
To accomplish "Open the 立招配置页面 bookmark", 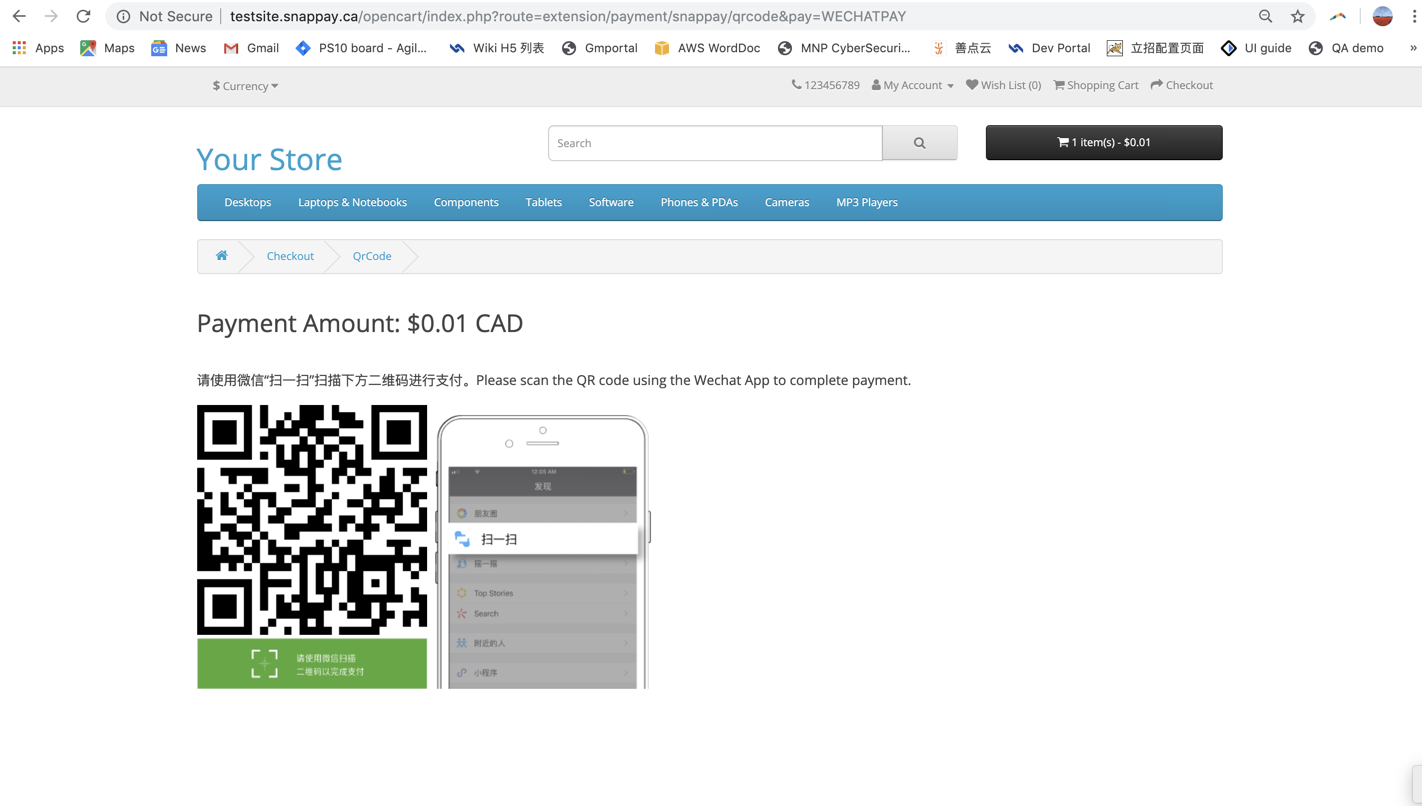I will tap(1155, 48).
